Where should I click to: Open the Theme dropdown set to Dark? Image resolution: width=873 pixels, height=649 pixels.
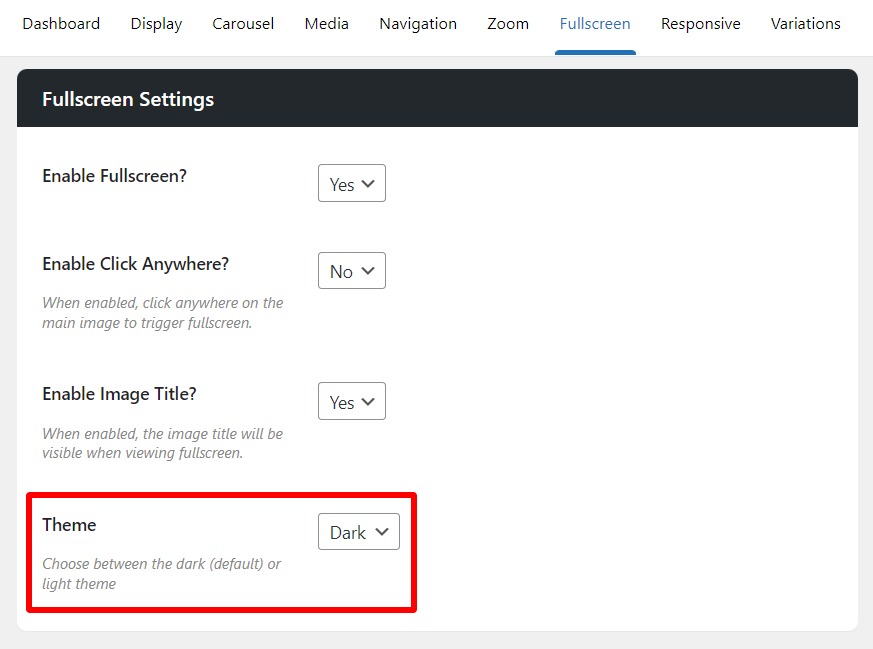(358, 532)
